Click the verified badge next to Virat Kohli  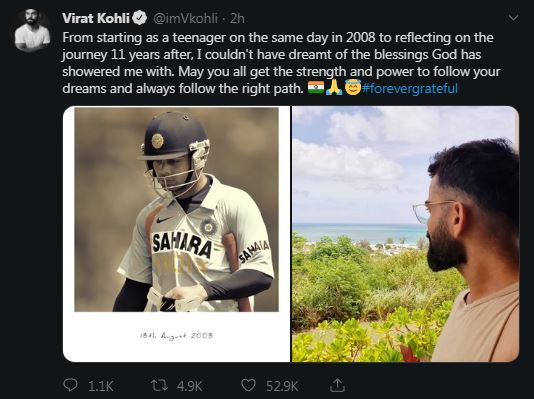[140, 18]
